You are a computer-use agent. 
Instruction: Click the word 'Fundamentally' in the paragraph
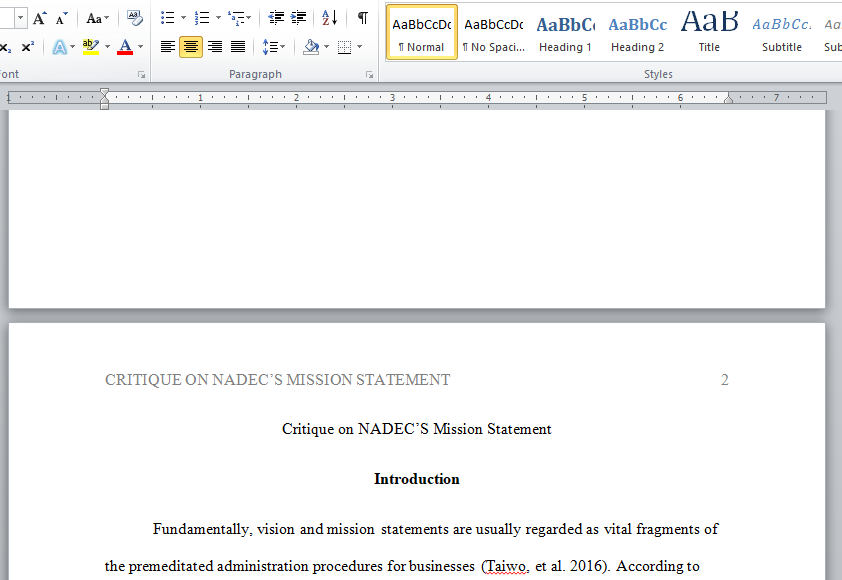[201, 530]
